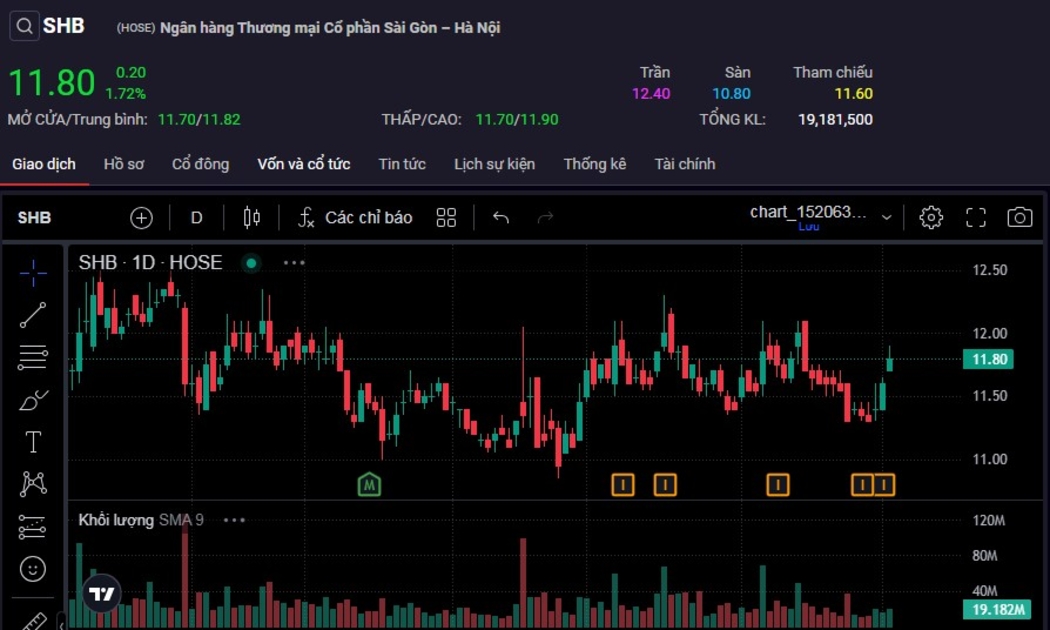Open the Cổ đông tab
Screen dimensions: 1050x630
tap(200, 164)
